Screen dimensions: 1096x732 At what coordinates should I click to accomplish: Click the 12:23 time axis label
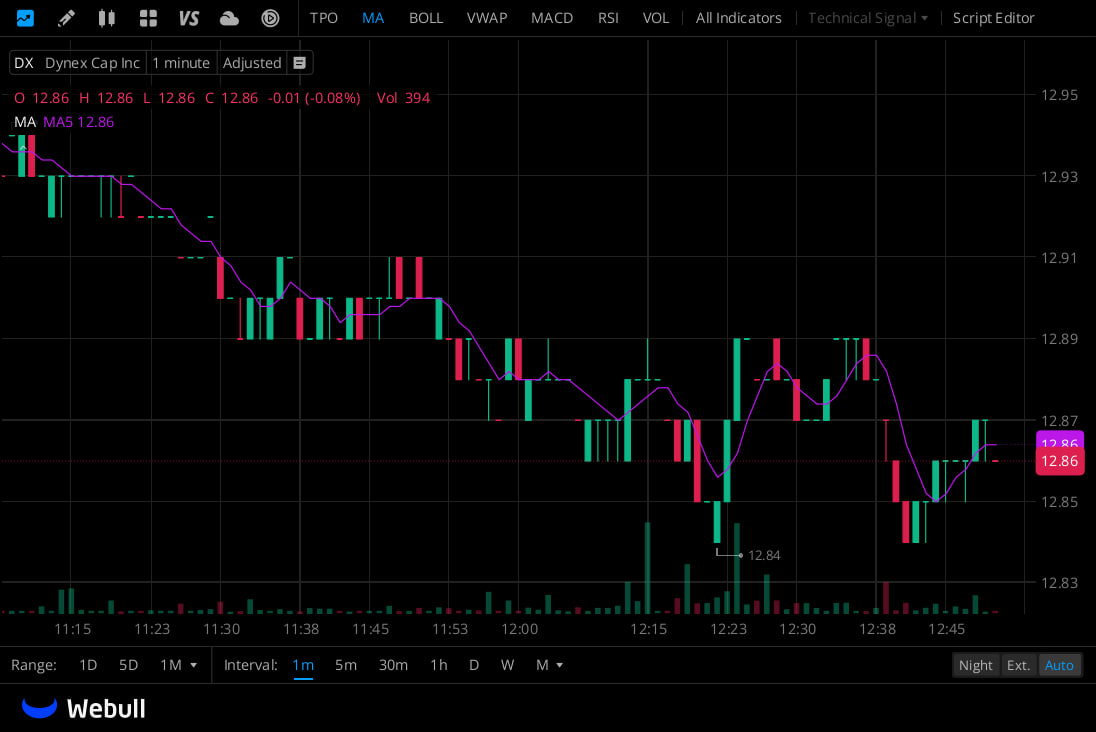point(728,629)
